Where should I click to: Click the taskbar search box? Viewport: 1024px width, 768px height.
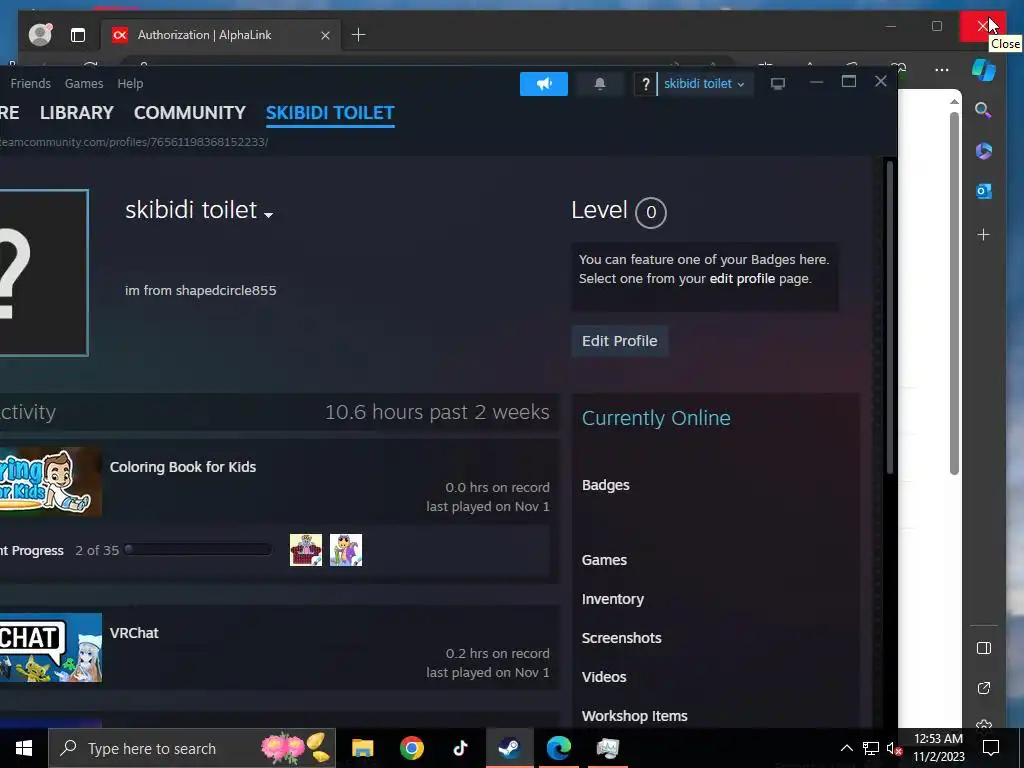pyautogui.click(x=192, y=748)
